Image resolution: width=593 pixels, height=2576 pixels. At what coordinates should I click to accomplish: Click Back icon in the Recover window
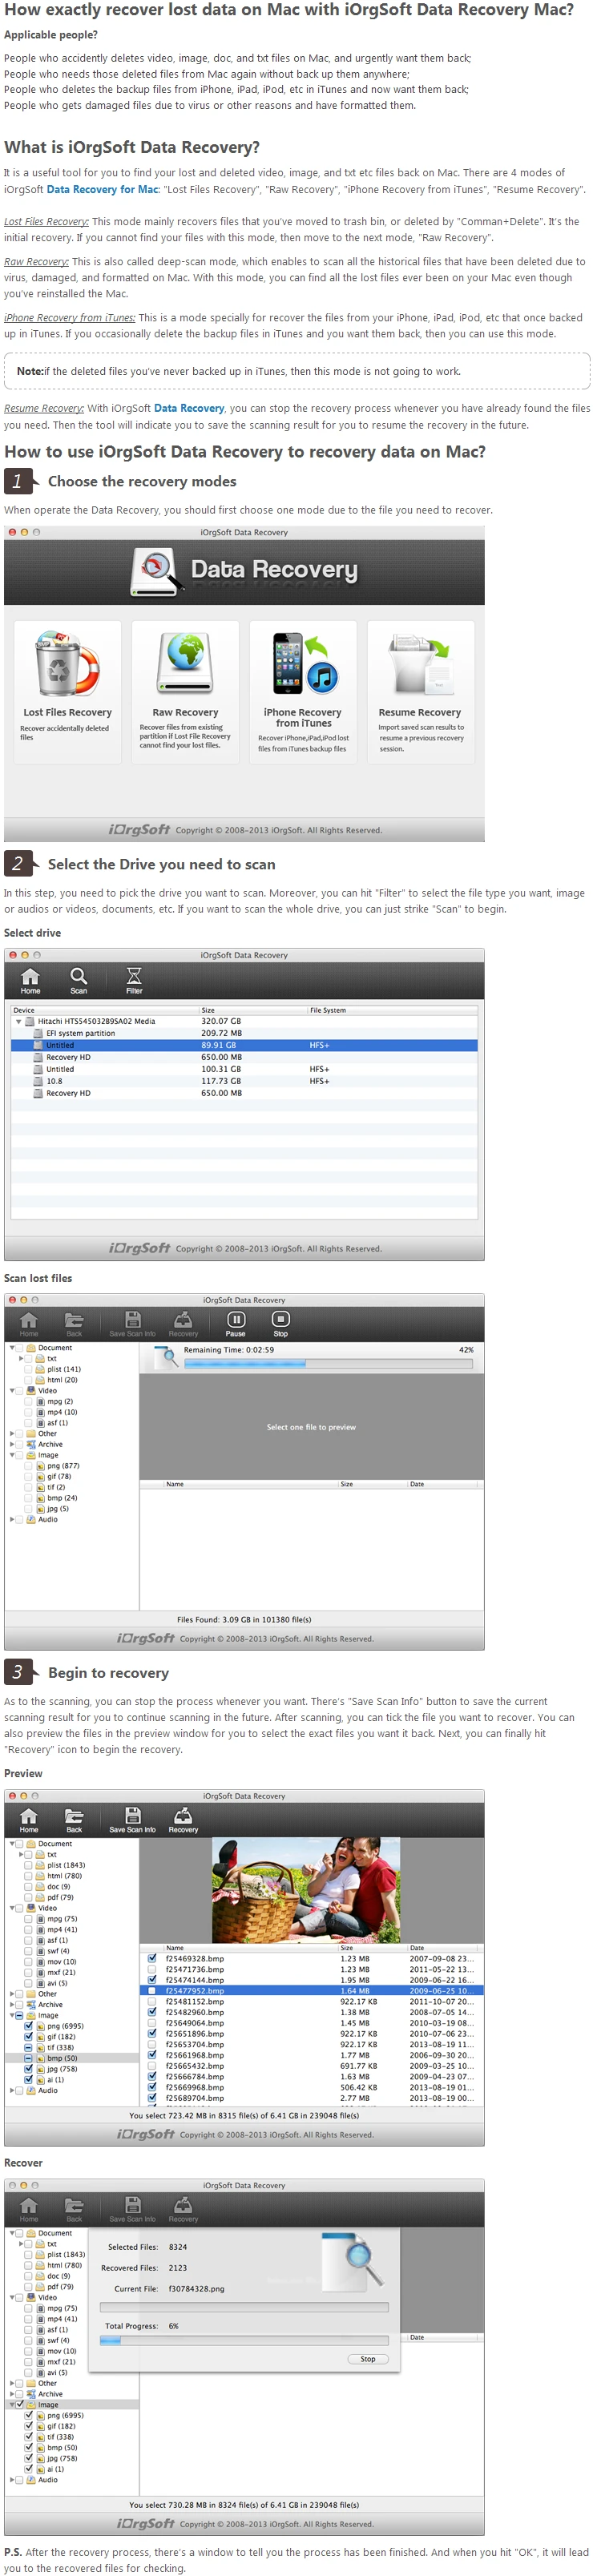[74, 2208]
